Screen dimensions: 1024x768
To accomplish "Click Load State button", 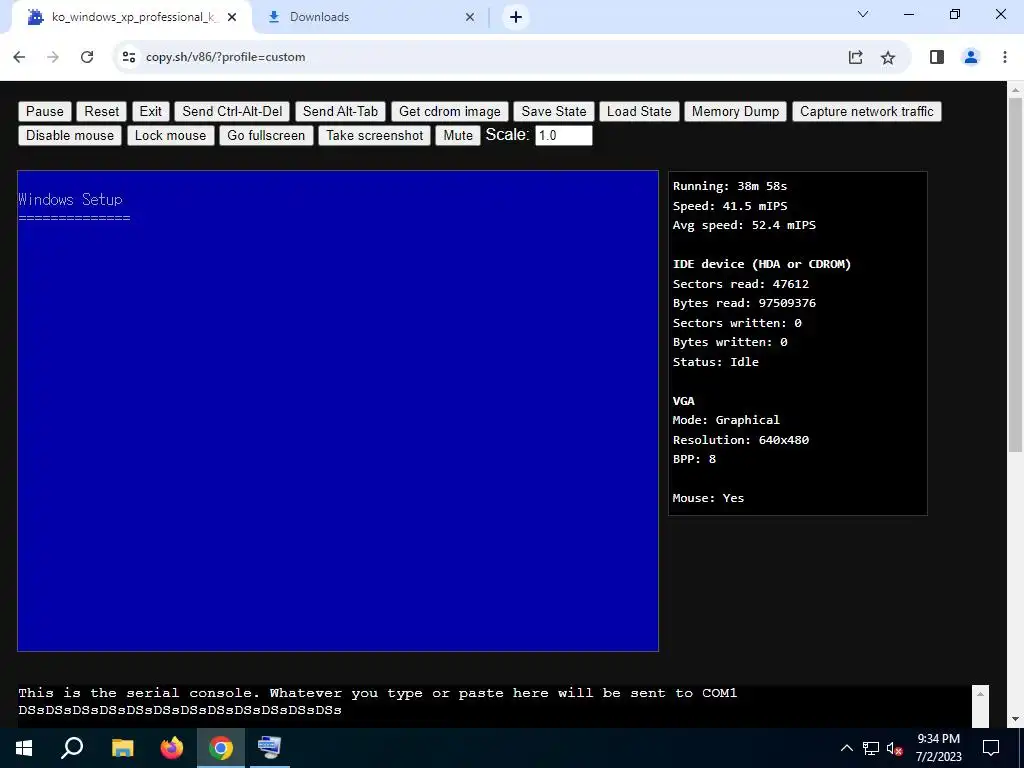I will pos(639,111).
